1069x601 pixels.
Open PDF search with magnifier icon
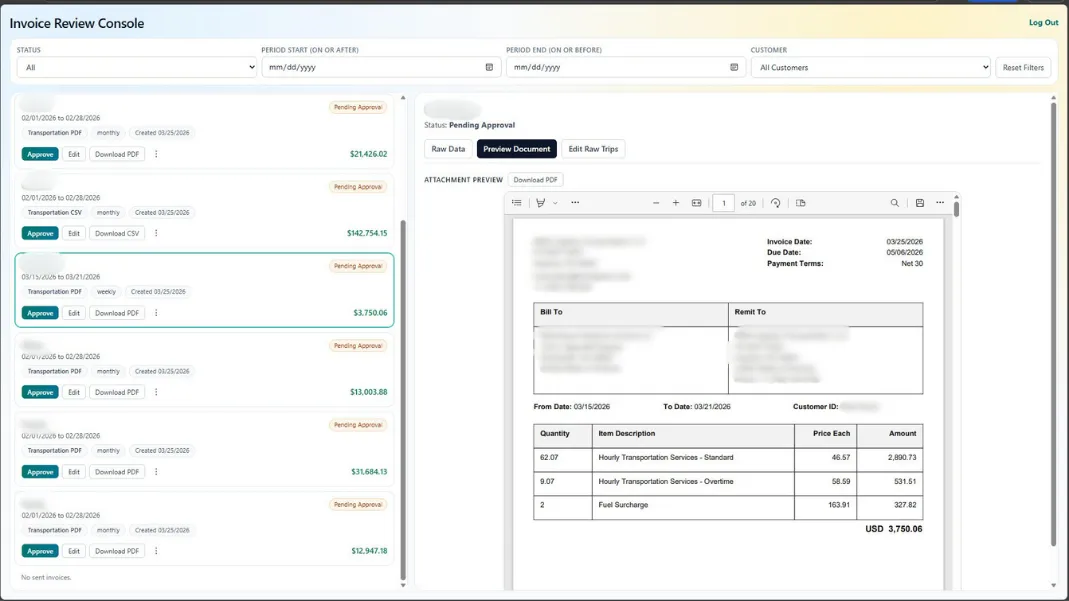(893, 202)
